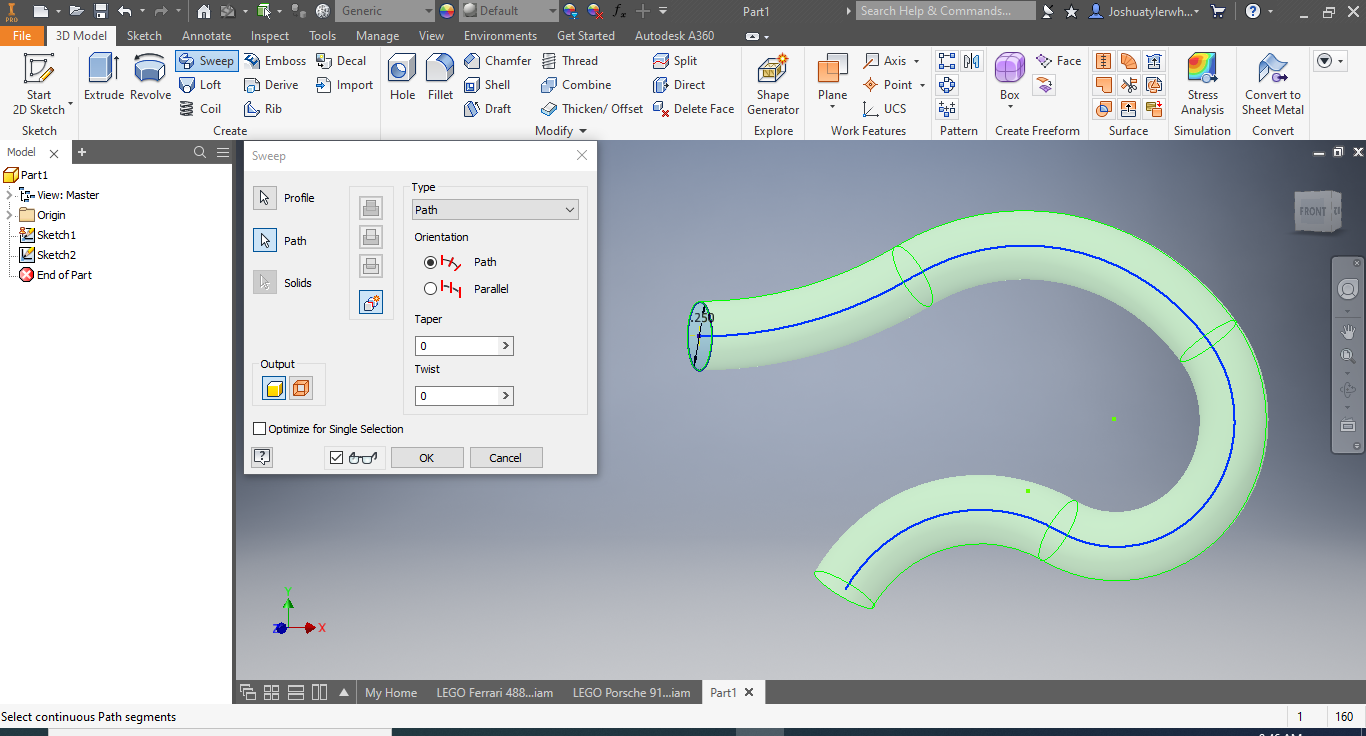This screenshot has width=1366, height=736.
Task: Open the Generic material dropdown
Action: click(x=385, y=11)
